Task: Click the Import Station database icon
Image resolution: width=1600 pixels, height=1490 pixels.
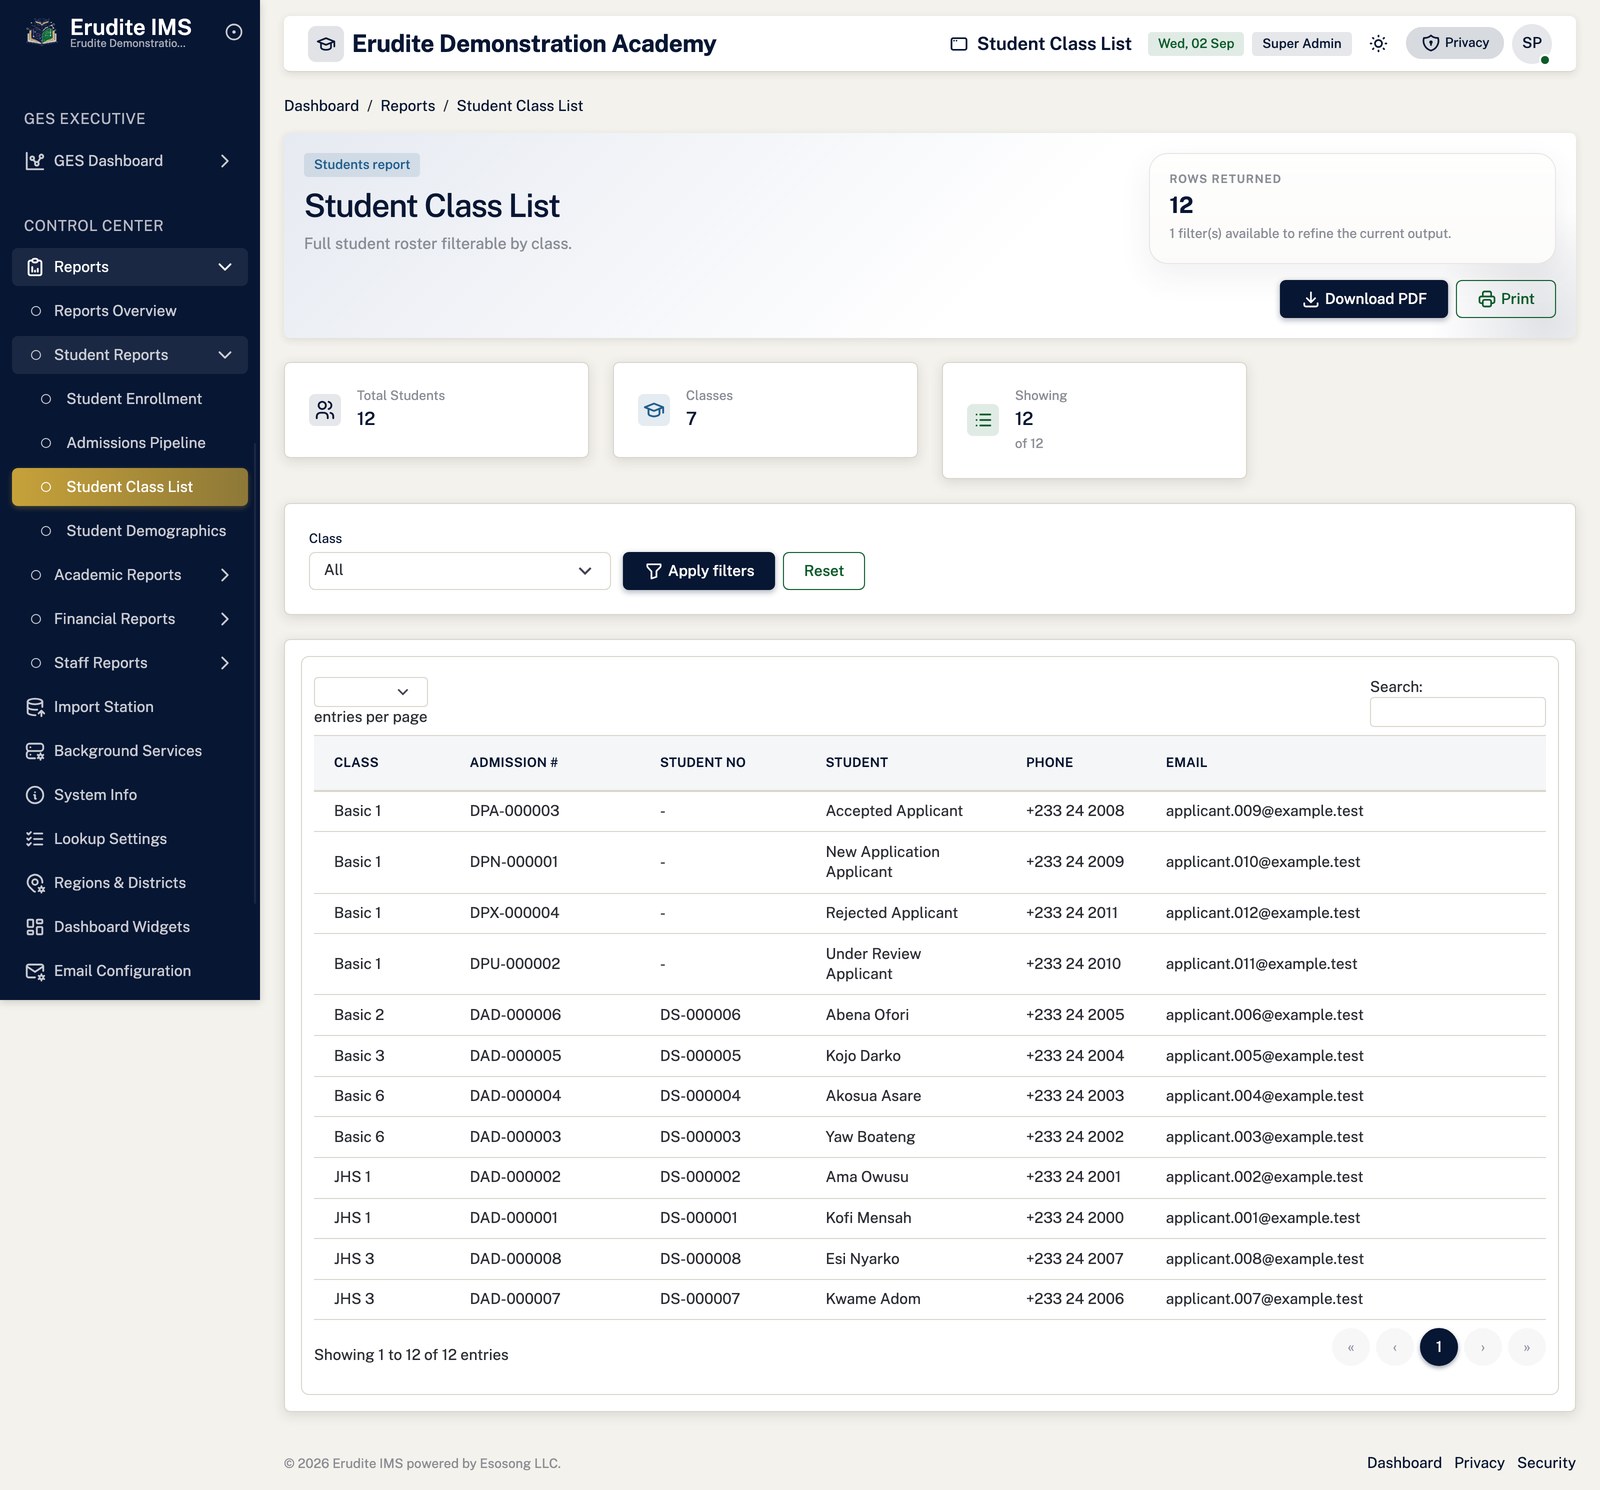Action: [x=35, y=707]
